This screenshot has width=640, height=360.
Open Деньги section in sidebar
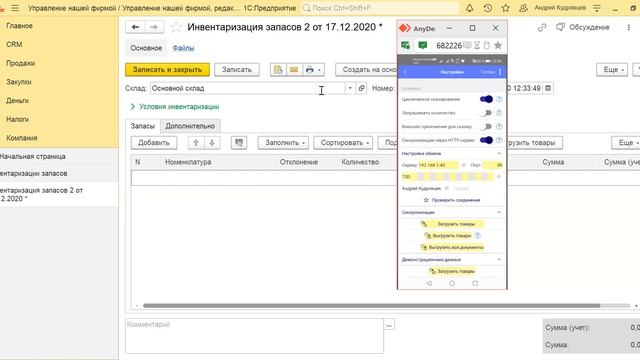click(x=17, y=100)
